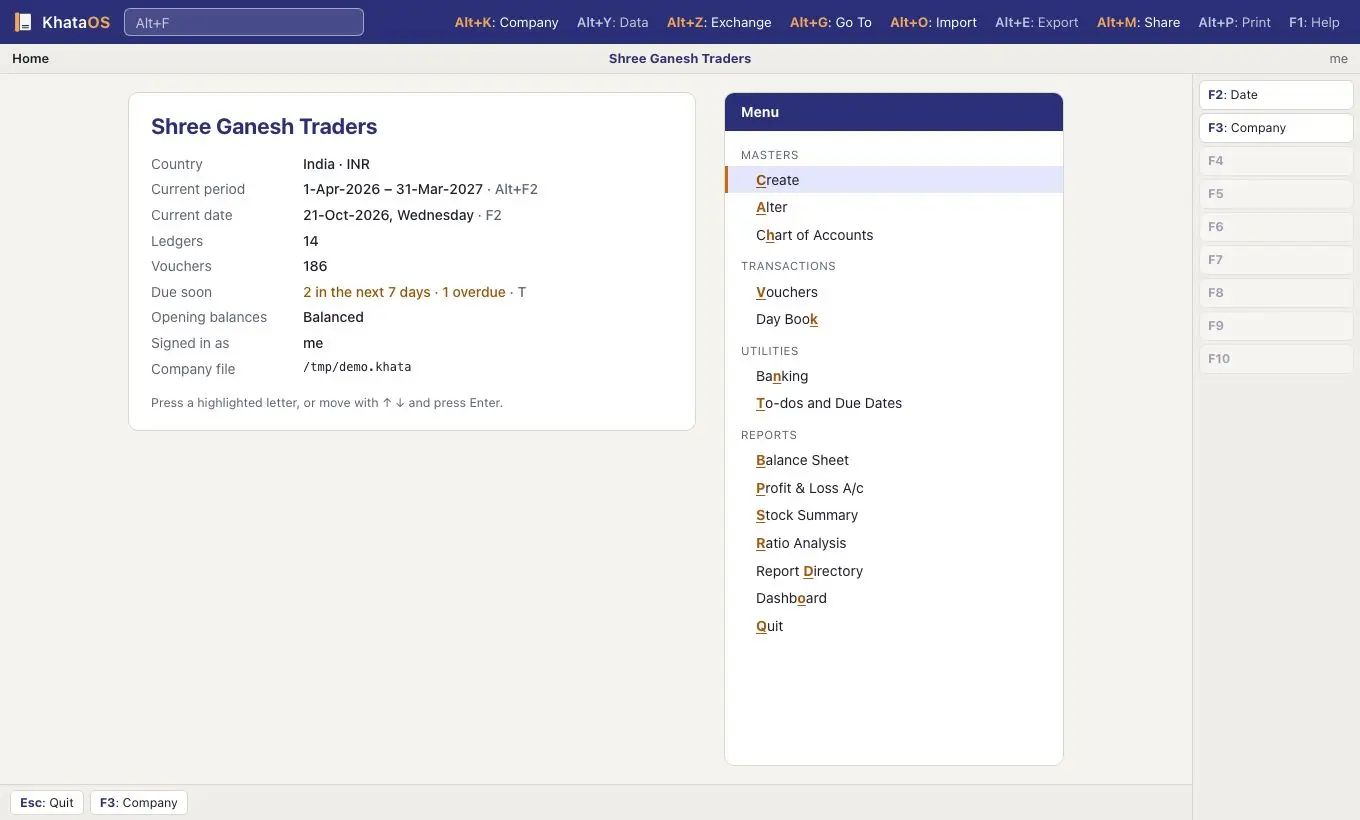1360x820 pixels.
Task: Open the Alt+P Print menu
Action: tap(1234, 22)
